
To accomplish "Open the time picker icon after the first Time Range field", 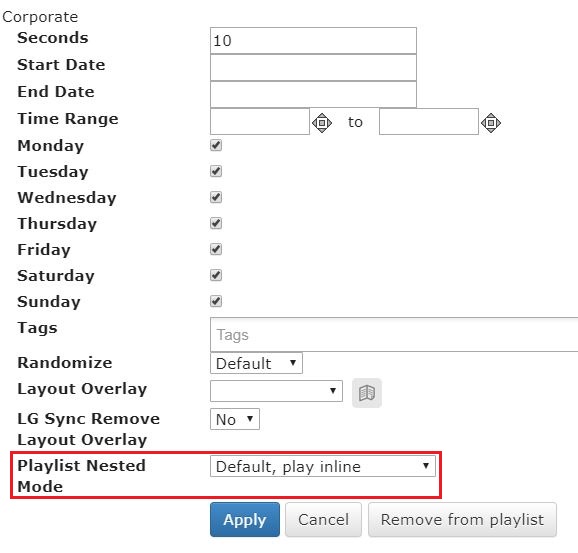I will (322, 122).
